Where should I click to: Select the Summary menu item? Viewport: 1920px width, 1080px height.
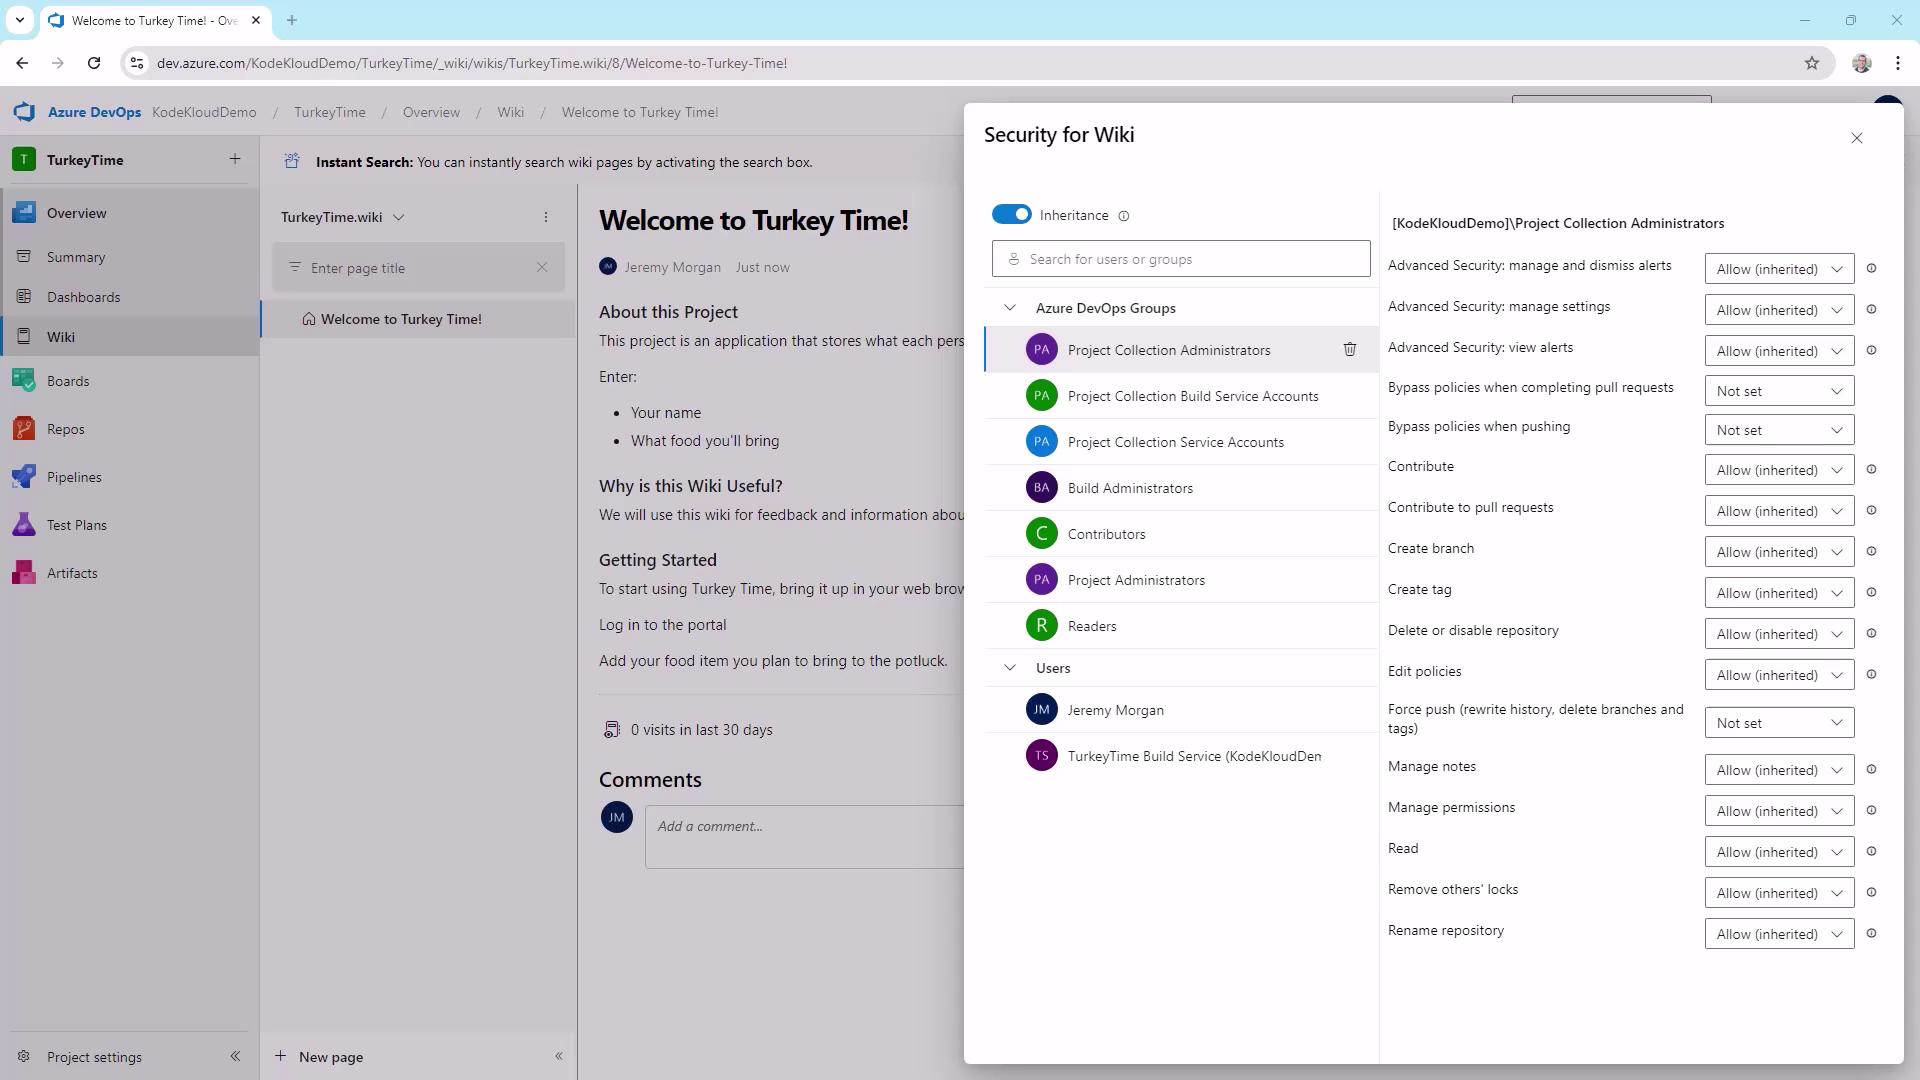76,257
